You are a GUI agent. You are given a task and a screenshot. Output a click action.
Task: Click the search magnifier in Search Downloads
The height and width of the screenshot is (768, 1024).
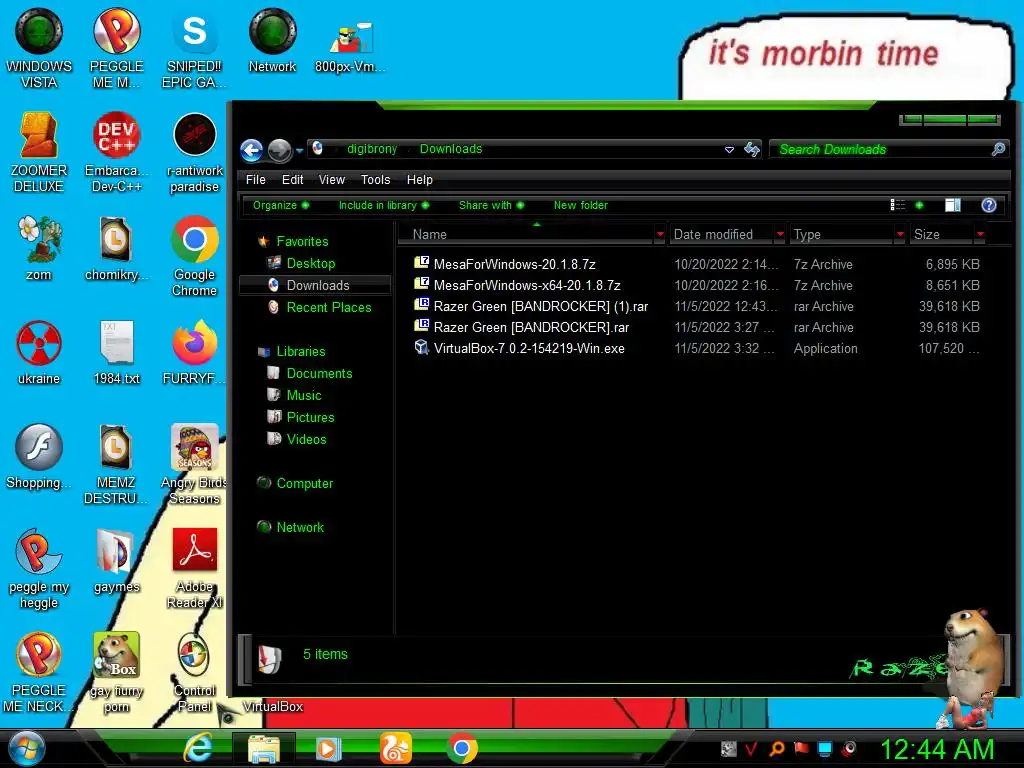coord(998,150)
